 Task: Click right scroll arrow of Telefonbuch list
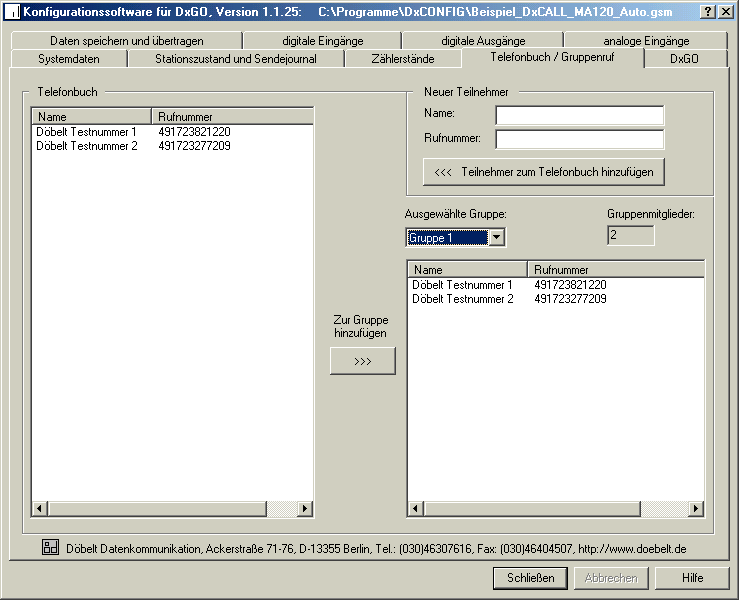(305, 509)
